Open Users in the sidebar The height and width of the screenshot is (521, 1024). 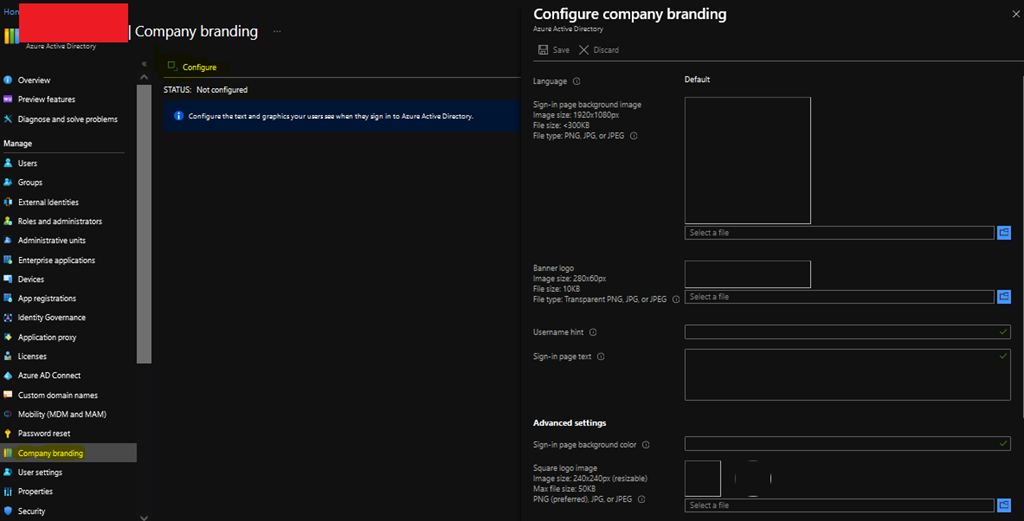click(x=27, y=163)
